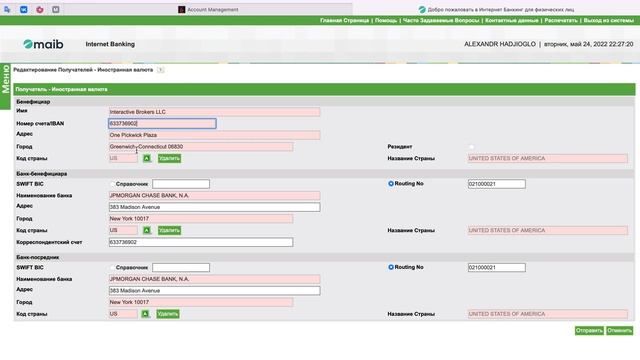Viewport: 640px width, 360px height.
Task: Click beneficiary Код страны field
Action: (123, 158)
